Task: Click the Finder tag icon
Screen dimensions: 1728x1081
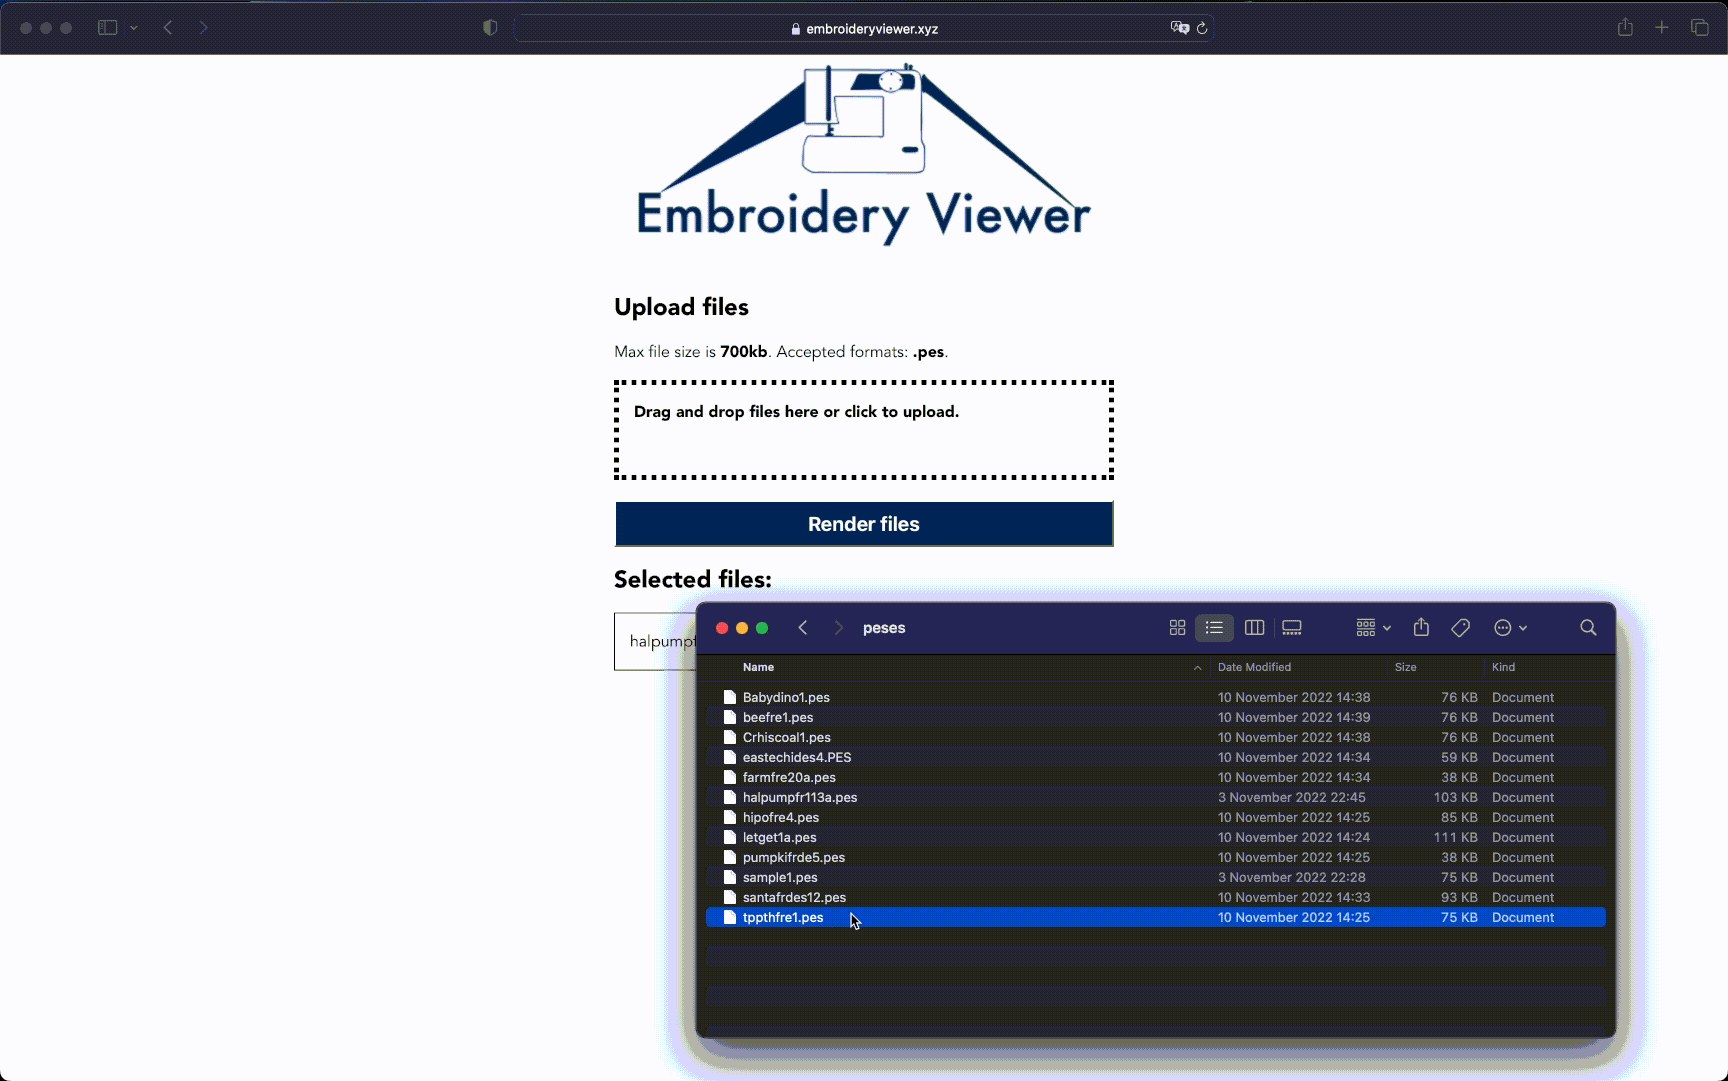Action: (x=1460, y=628)
